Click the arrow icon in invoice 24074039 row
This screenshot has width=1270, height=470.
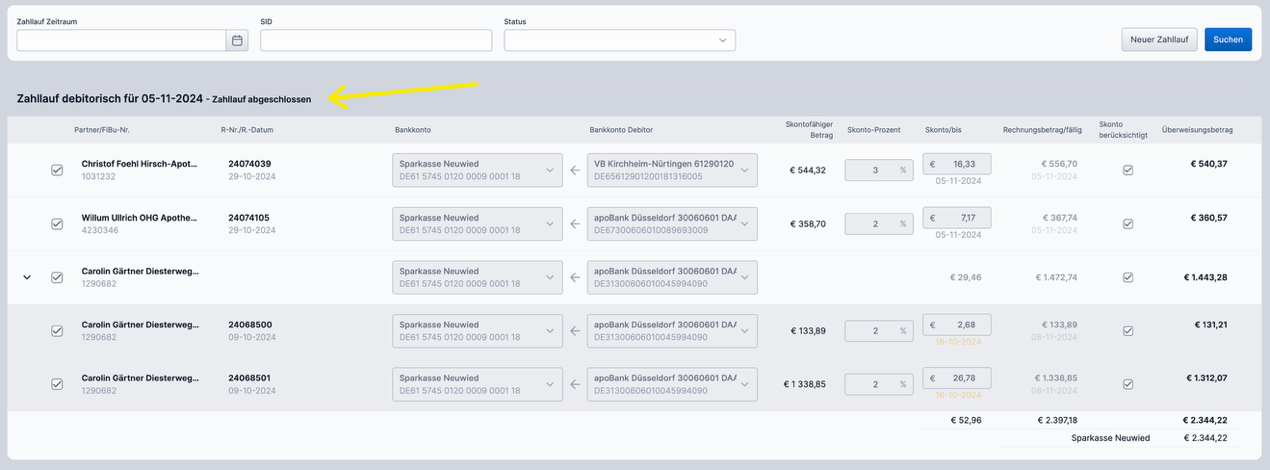tap(574, 170)
